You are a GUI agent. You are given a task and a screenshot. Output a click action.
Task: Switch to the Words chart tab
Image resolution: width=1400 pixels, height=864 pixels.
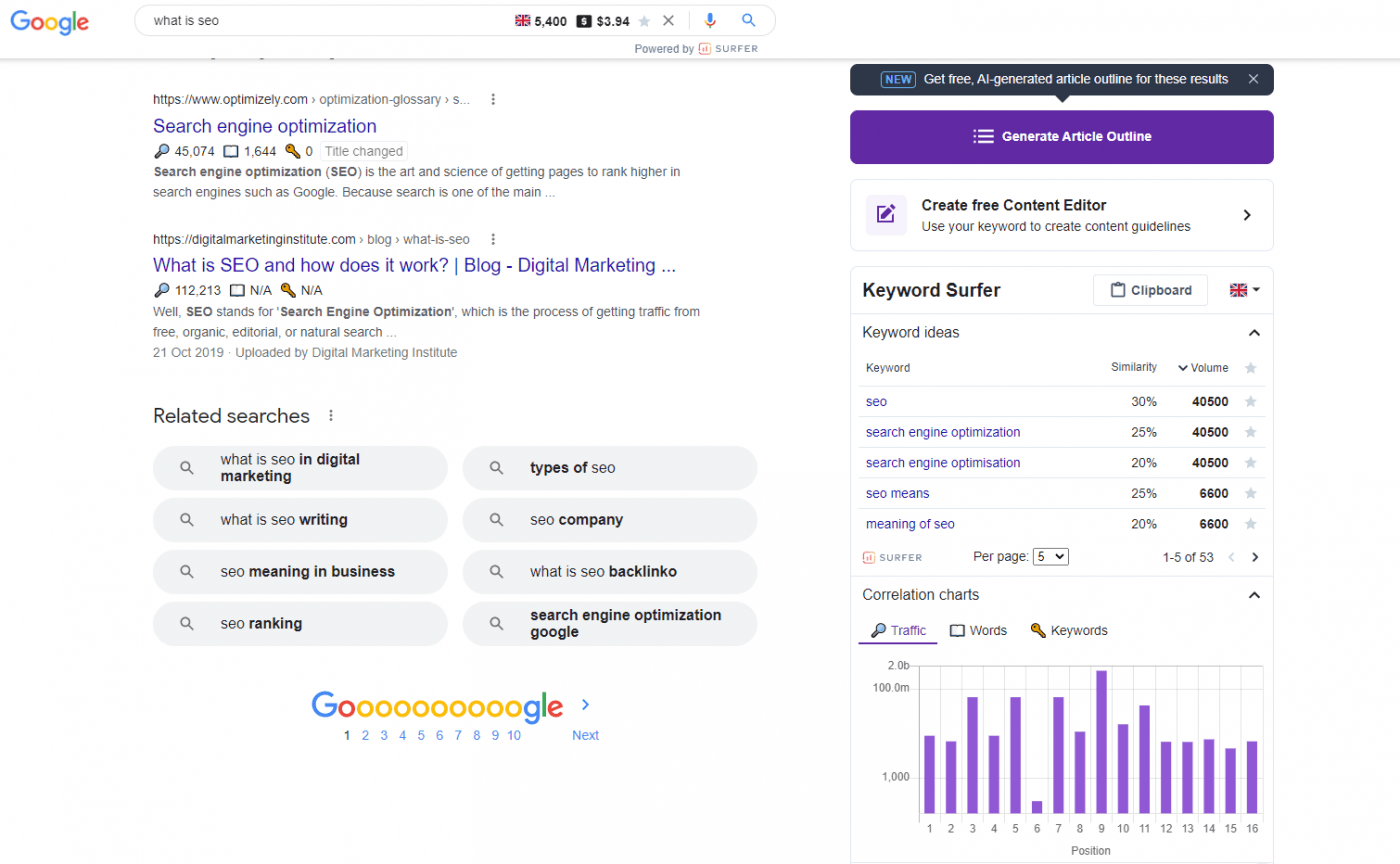click(x=978, y=631)
